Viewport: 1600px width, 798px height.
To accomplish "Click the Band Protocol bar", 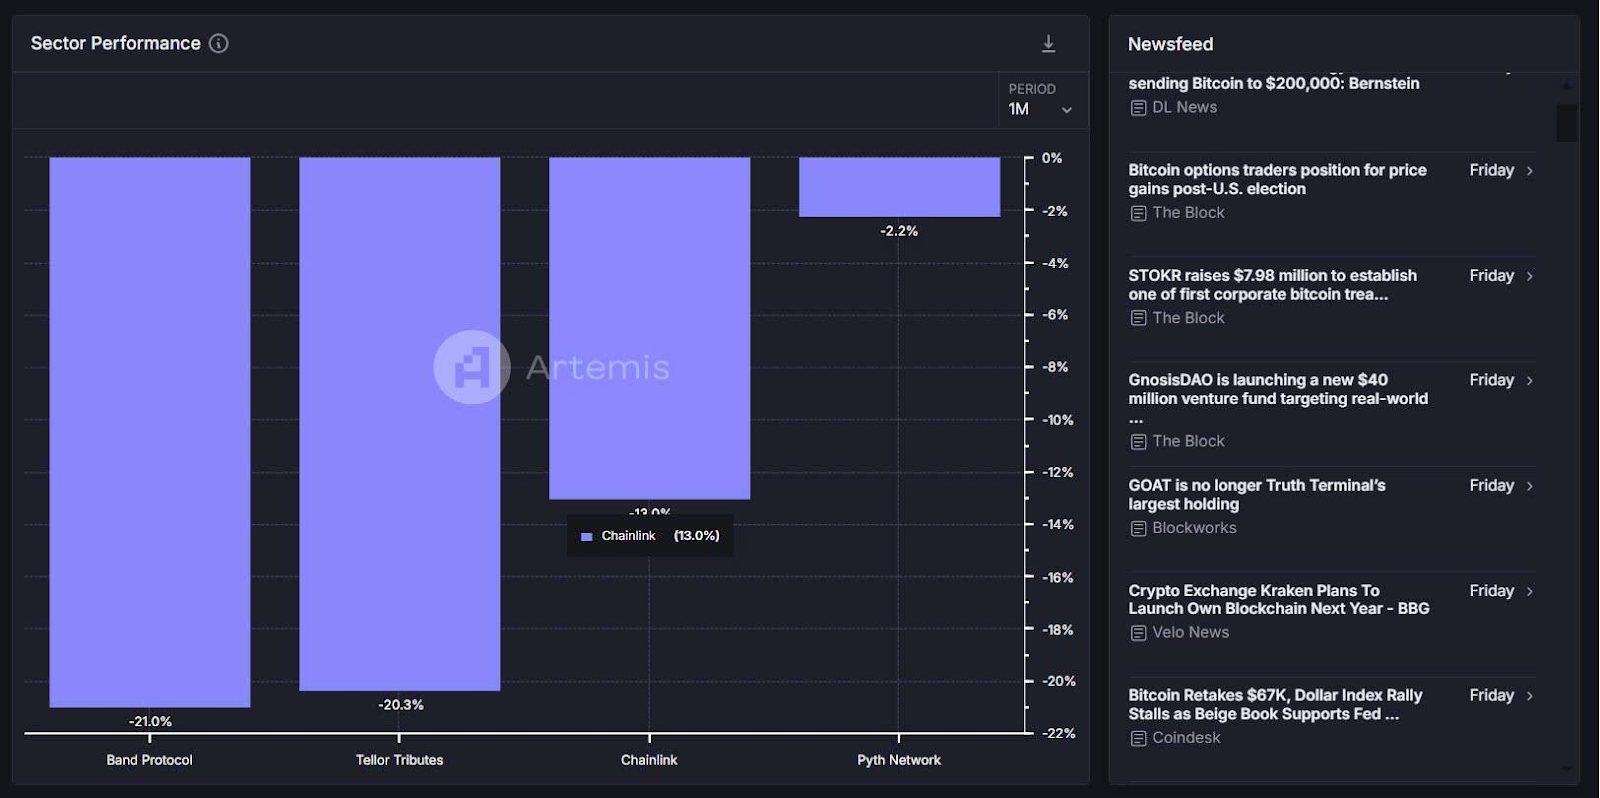I will (150, 432).
